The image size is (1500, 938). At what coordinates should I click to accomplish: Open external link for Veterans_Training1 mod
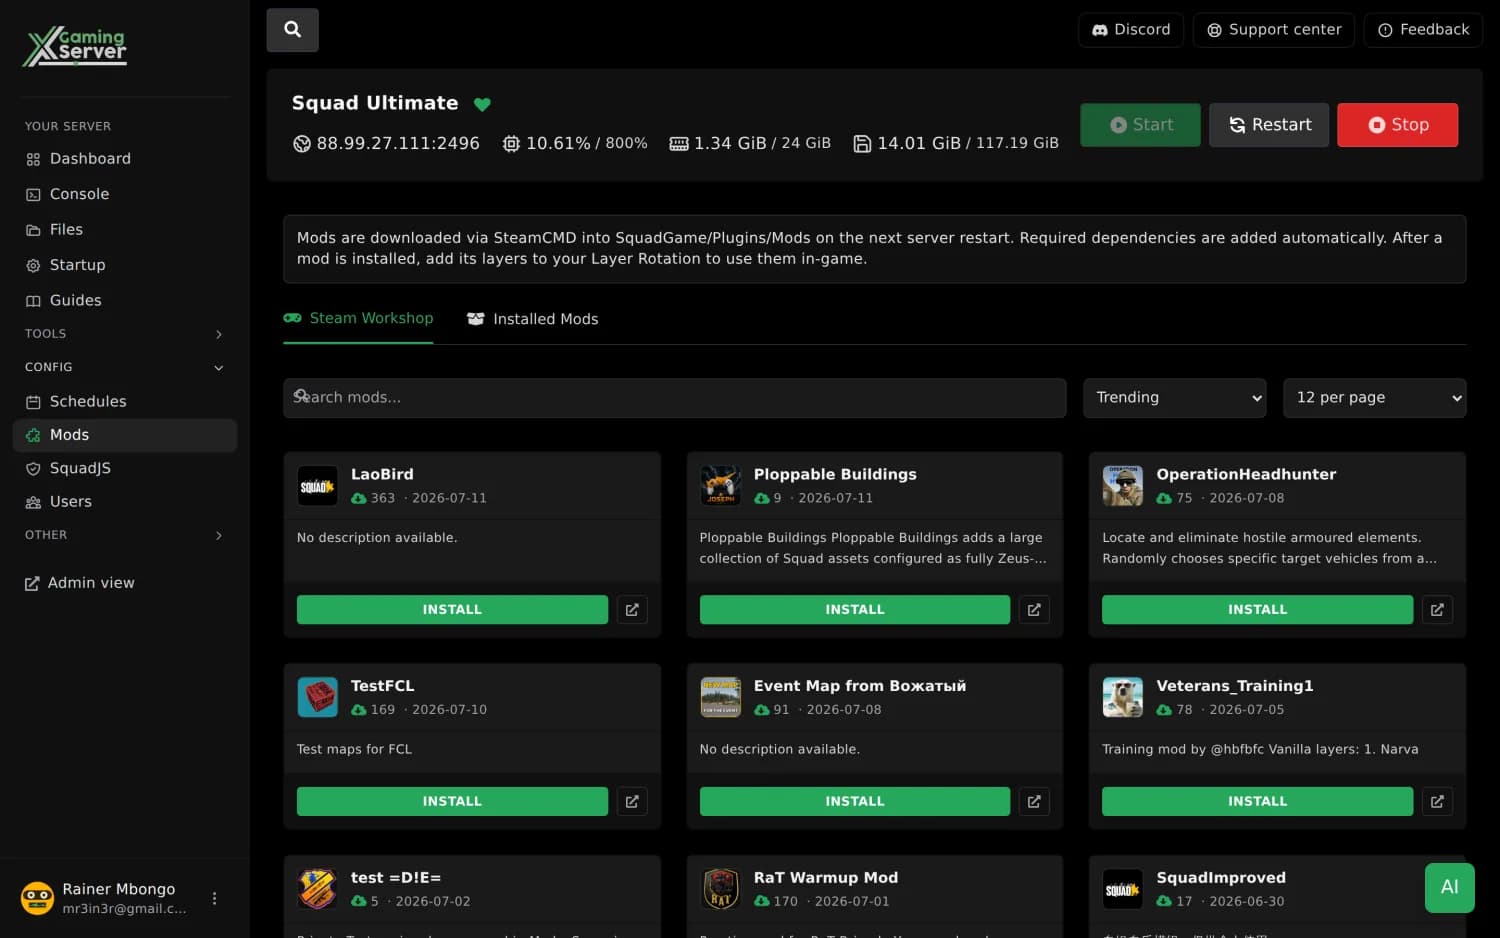[1437, 801]
